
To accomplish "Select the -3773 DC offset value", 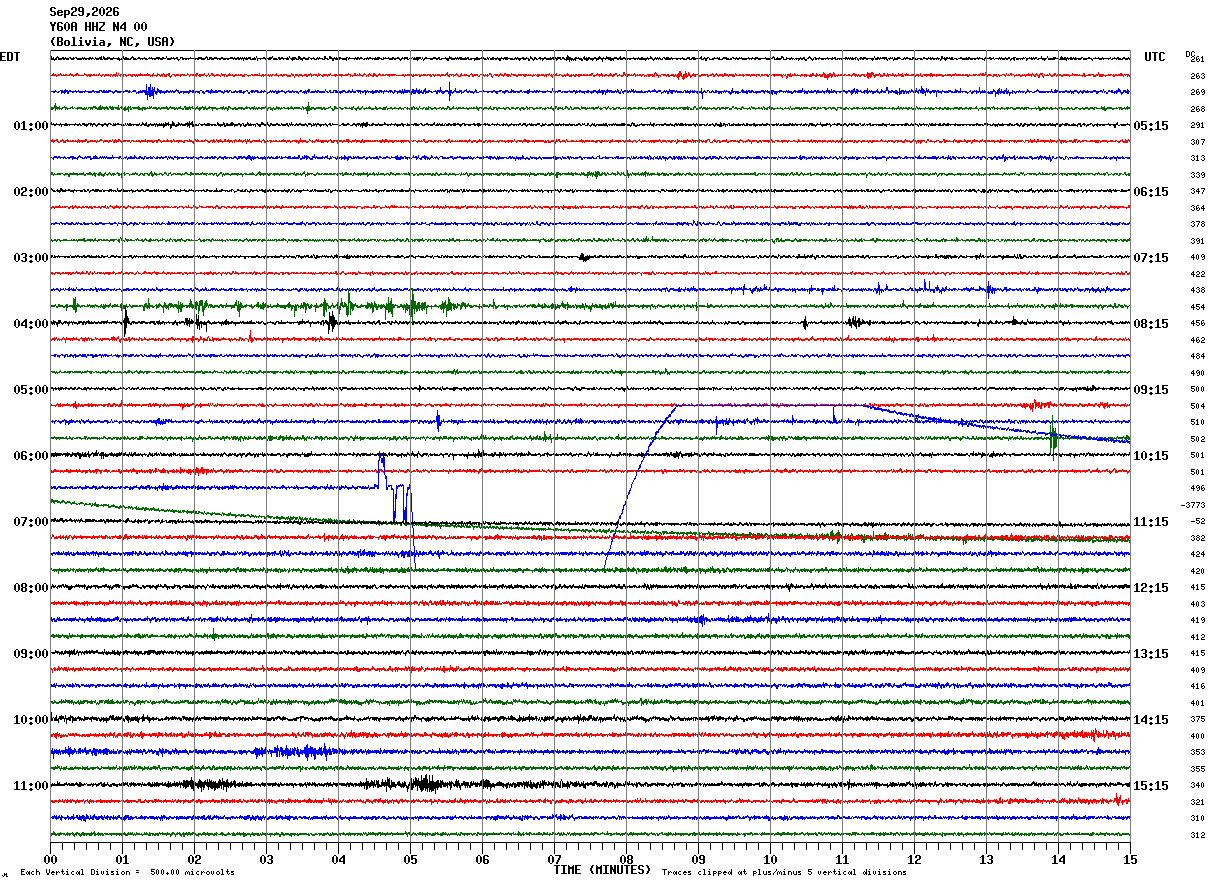I will click(x=1193, y=505).
